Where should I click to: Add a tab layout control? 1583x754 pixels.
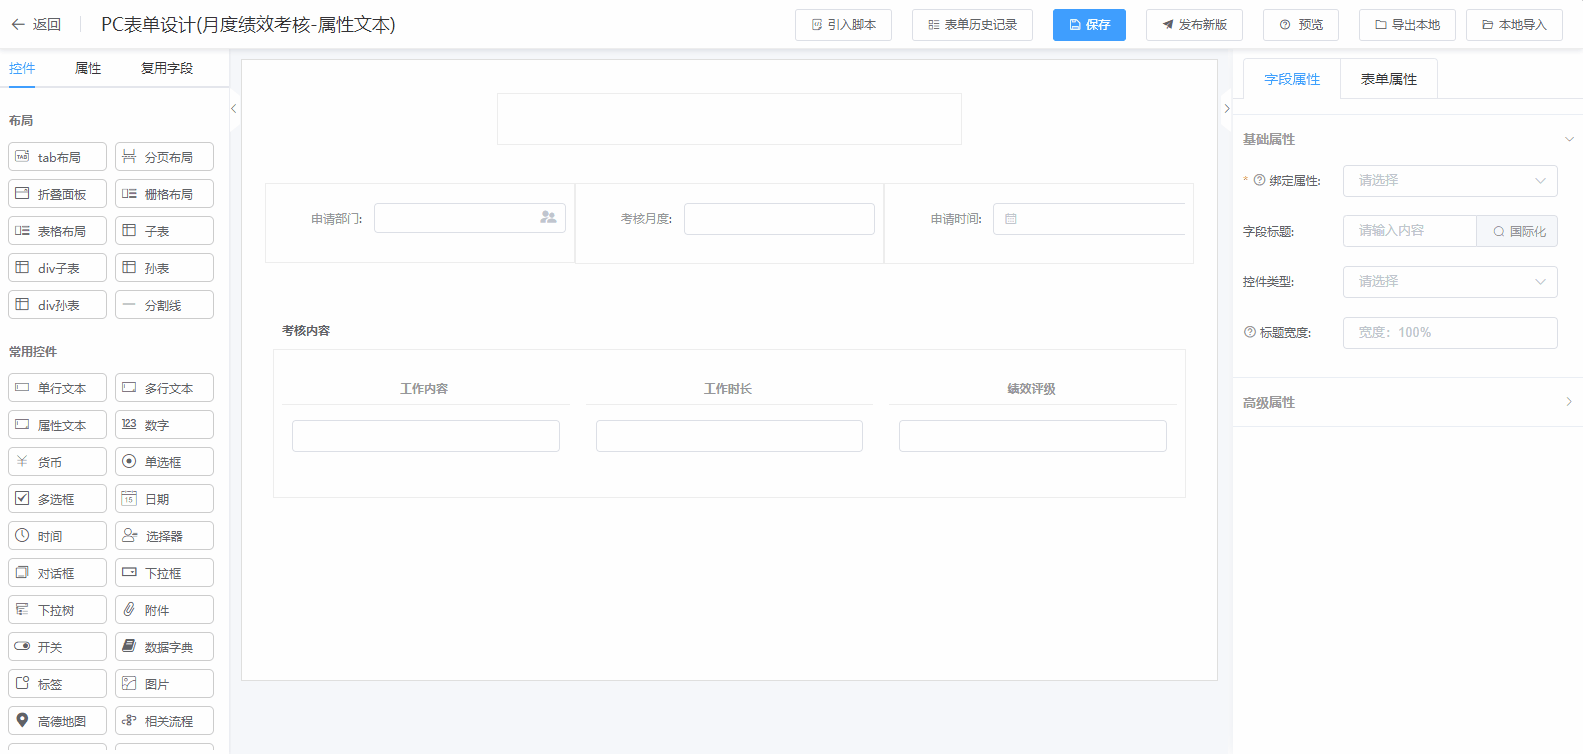pos(58,157)
